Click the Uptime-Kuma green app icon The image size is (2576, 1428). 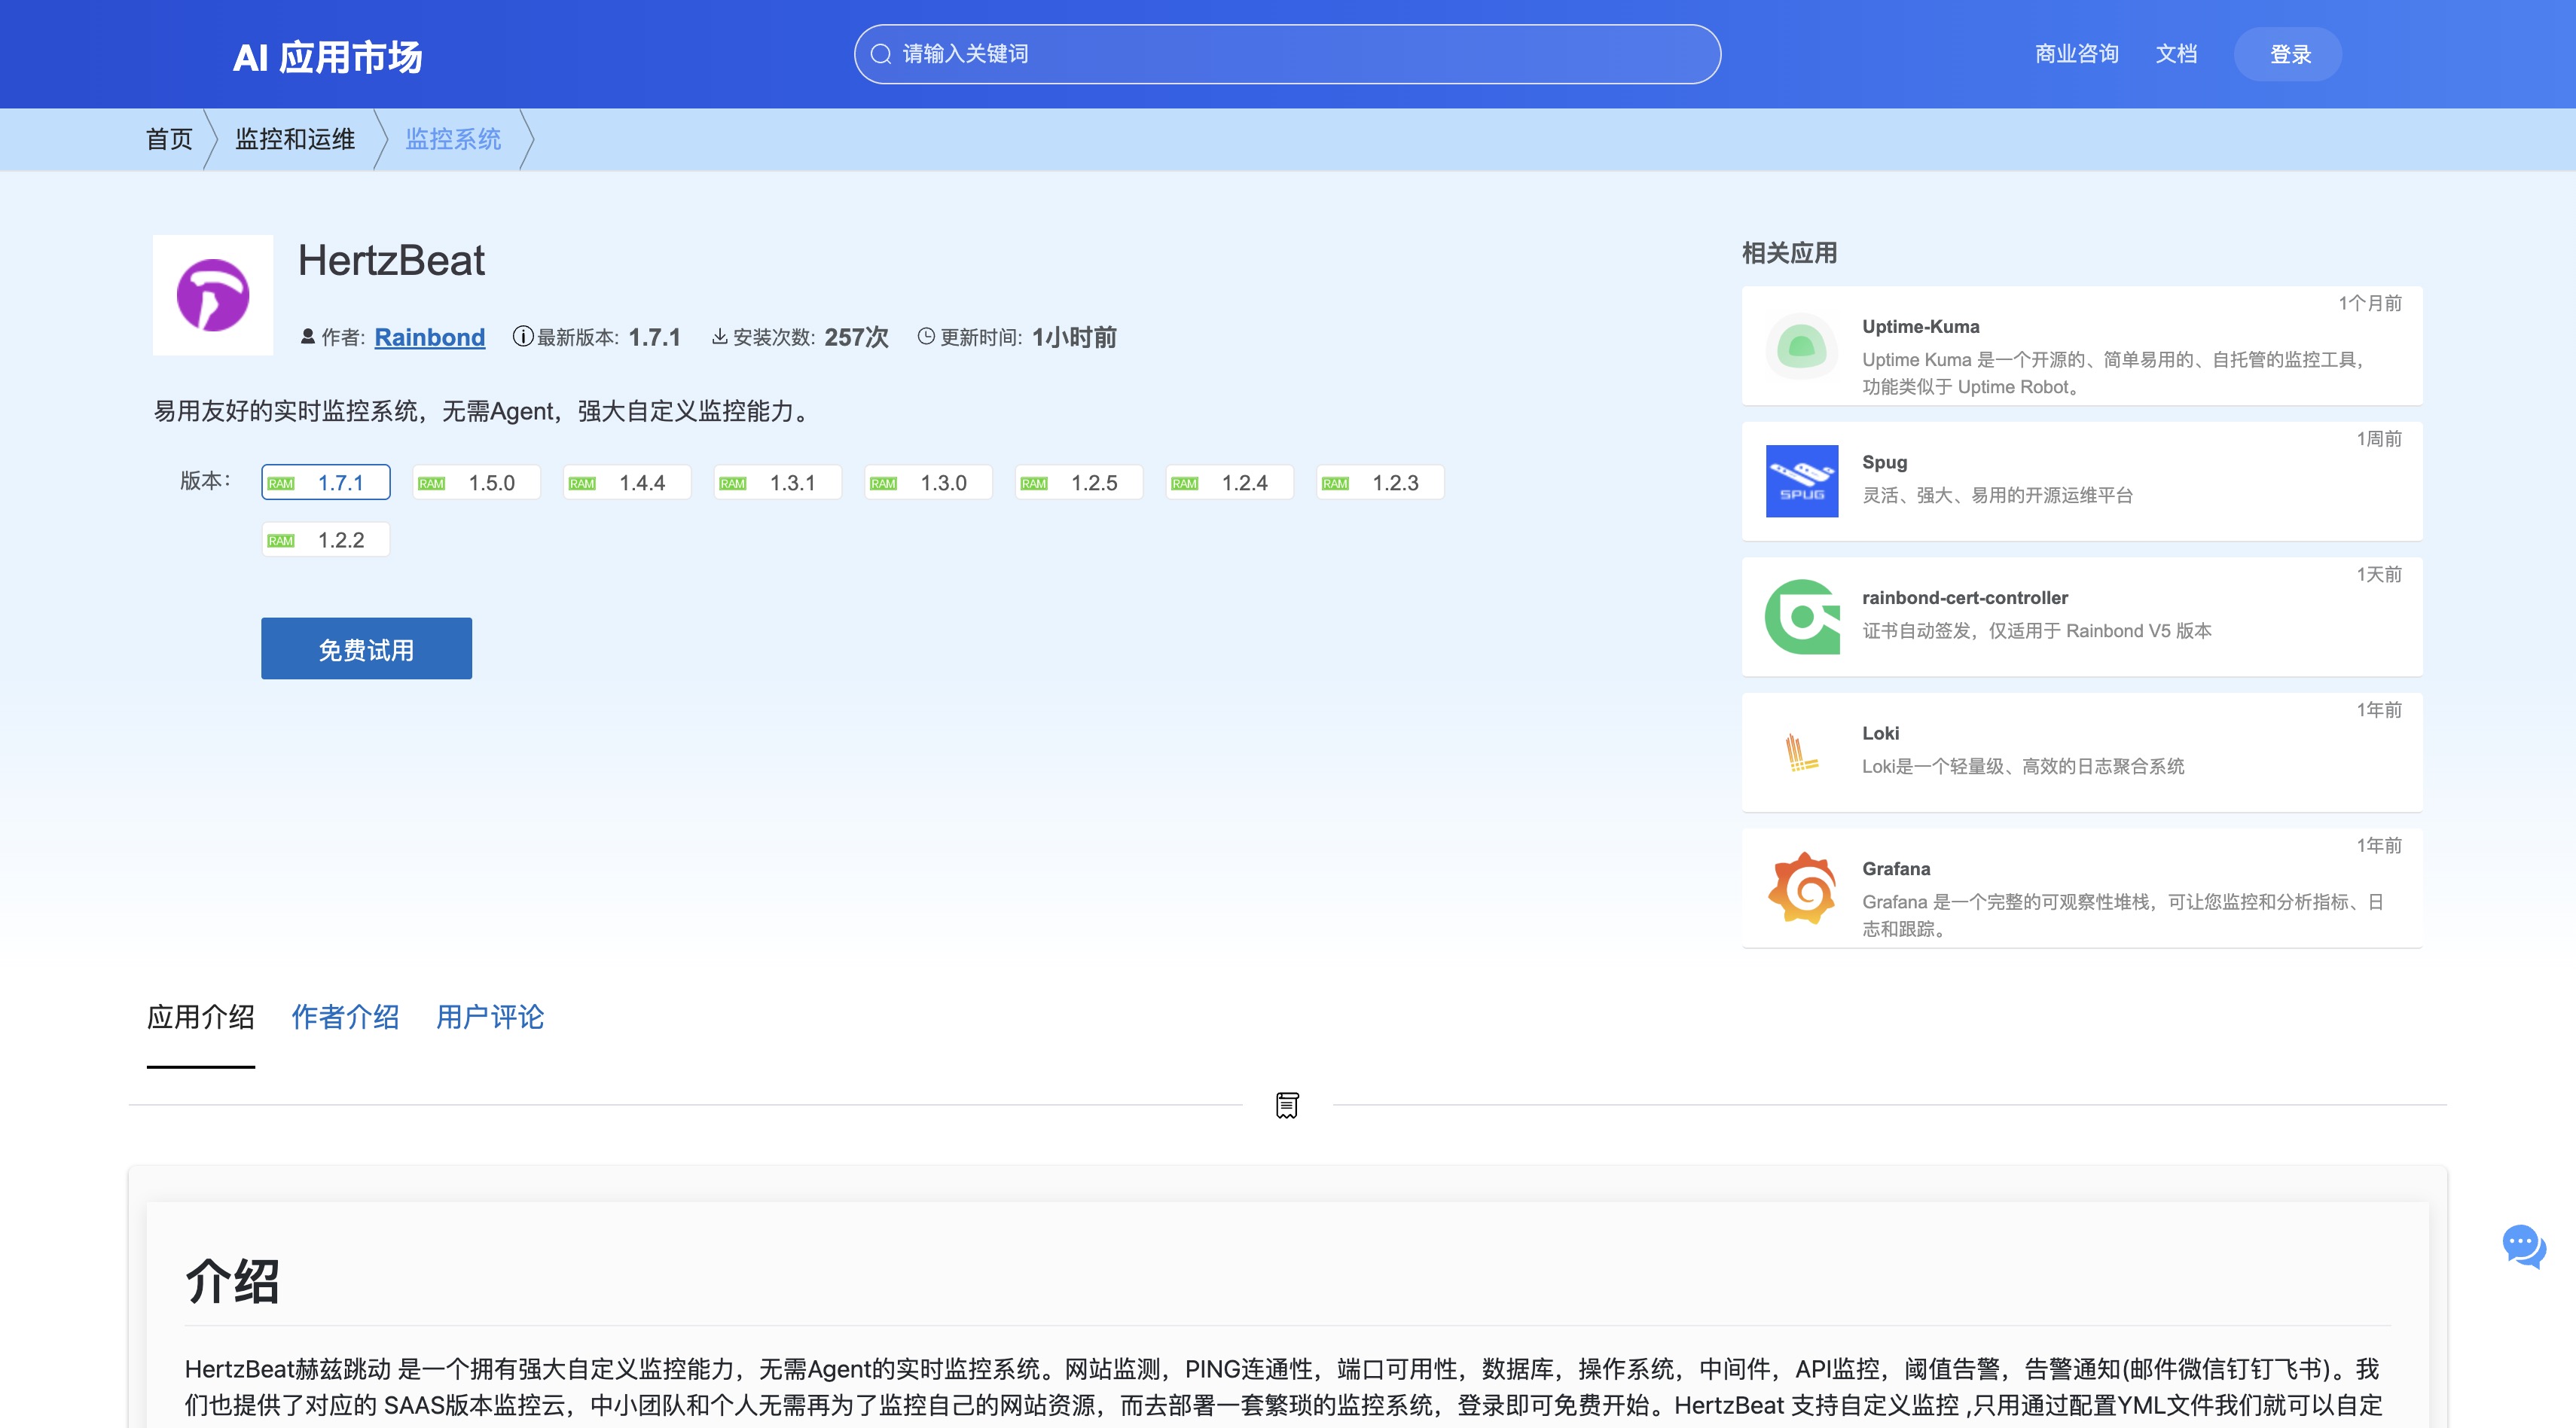pos(1801,347)
